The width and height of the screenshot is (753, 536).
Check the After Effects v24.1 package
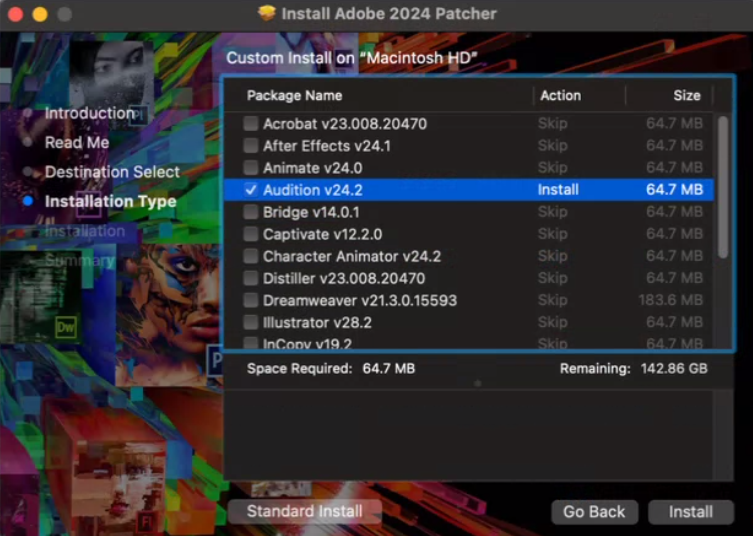[x=251, y=146]
